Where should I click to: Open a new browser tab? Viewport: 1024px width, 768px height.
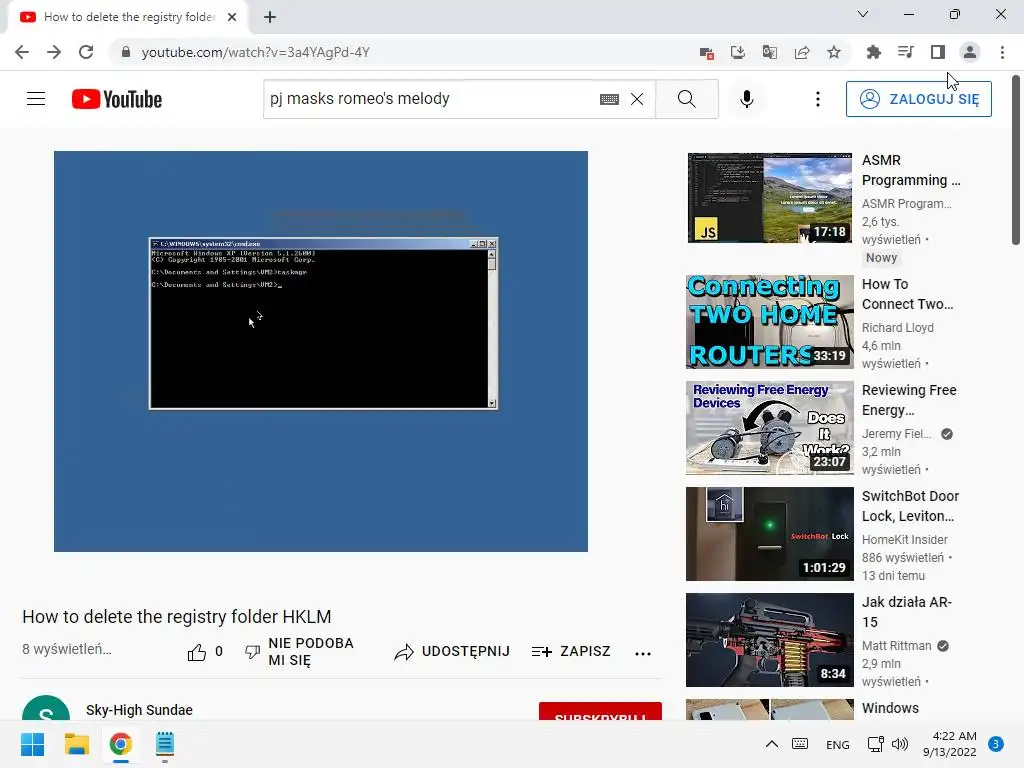(270, 17)
